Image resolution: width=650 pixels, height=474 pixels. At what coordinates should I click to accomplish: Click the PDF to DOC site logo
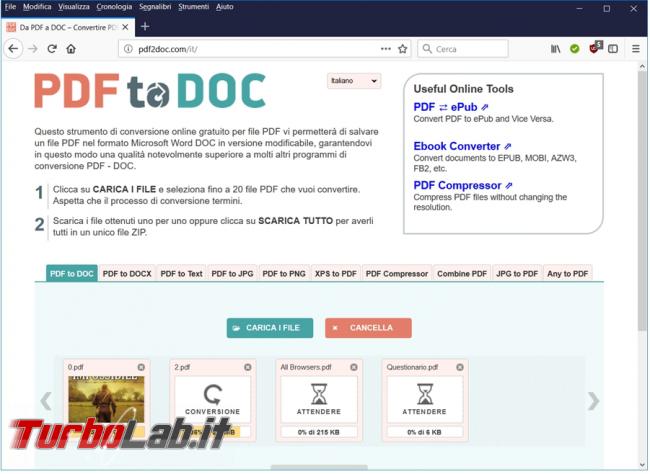(150, 91)
